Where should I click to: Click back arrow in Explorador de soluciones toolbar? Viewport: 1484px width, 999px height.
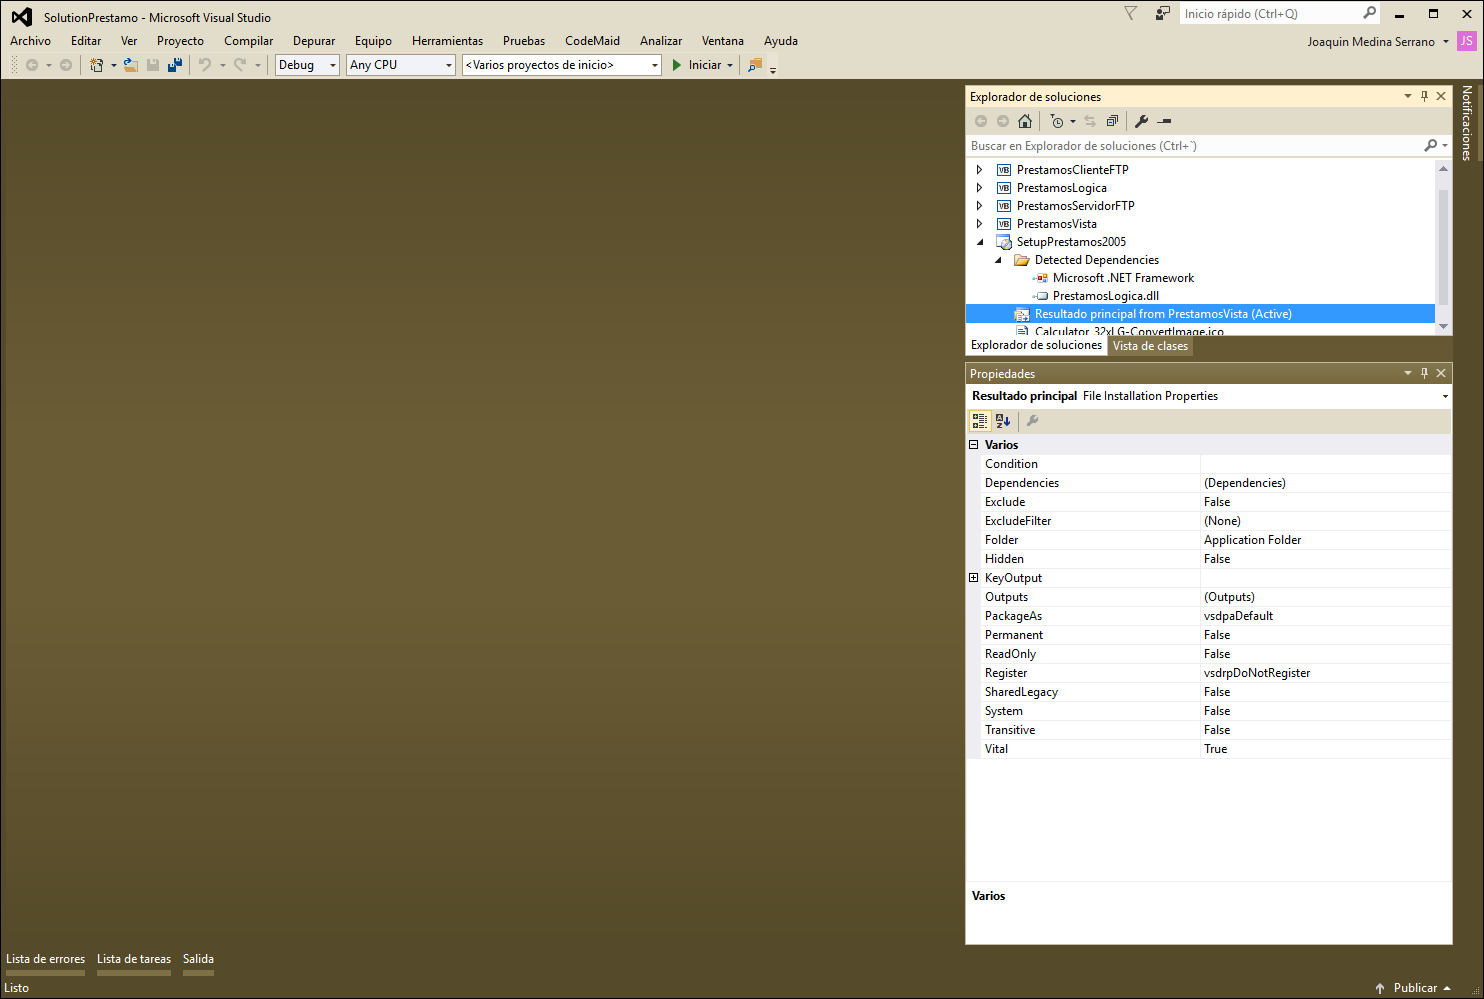[x=981, y=121]
